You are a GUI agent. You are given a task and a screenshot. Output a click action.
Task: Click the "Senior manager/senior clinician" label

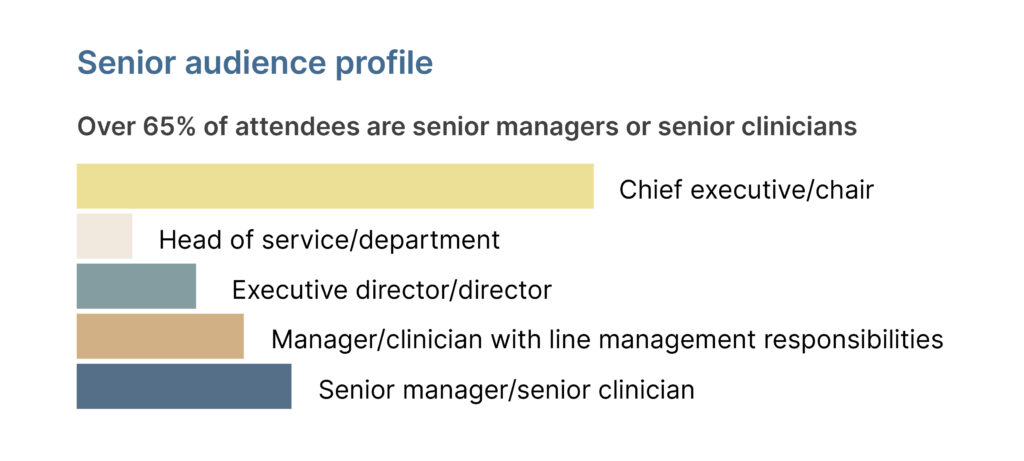506,390
